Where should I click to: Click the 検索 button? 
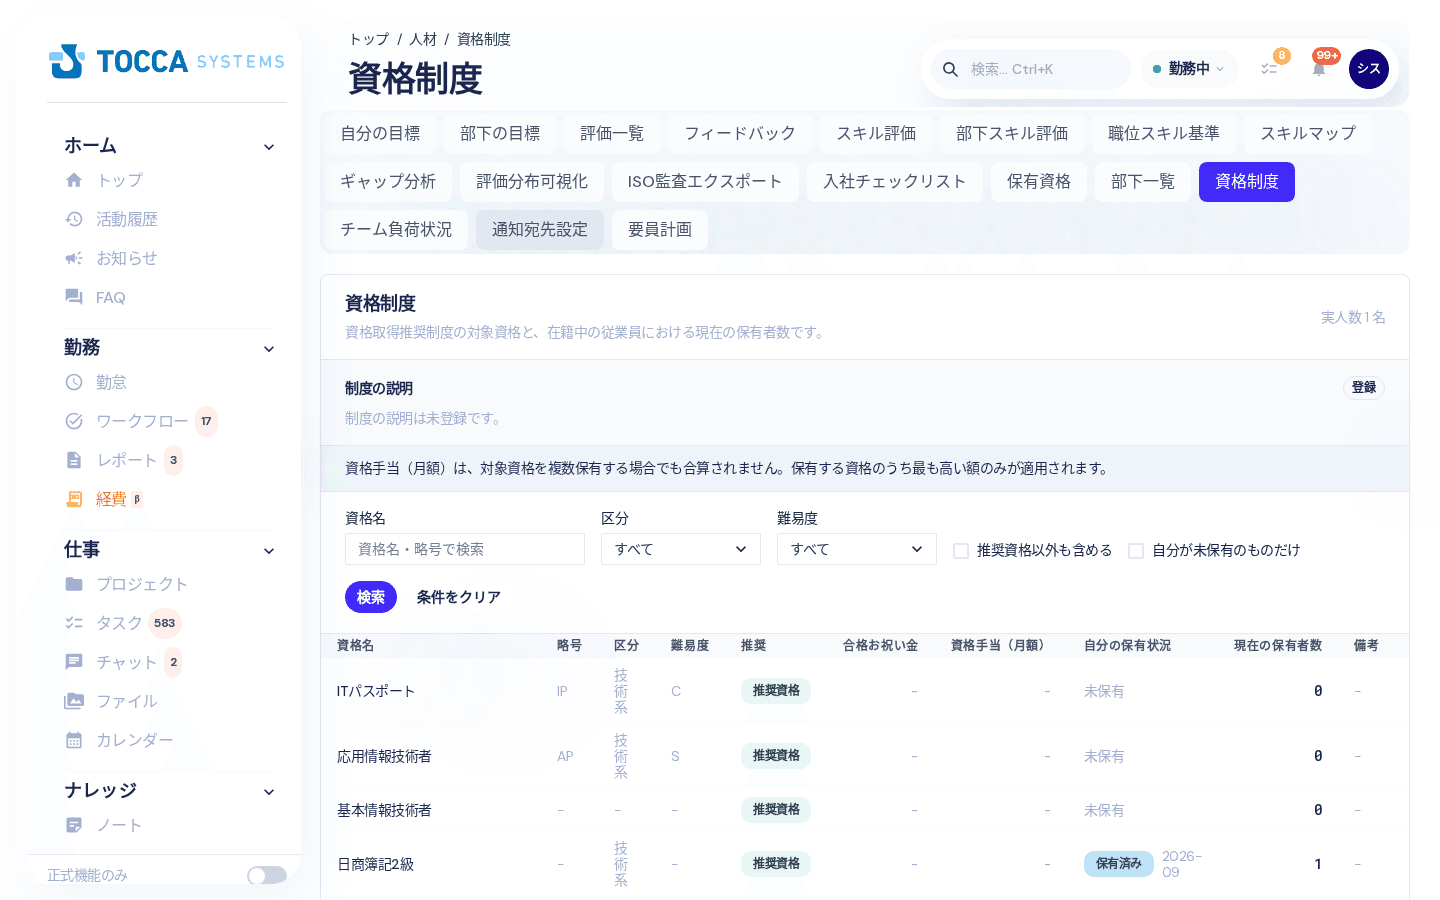(x=371, y=597)
